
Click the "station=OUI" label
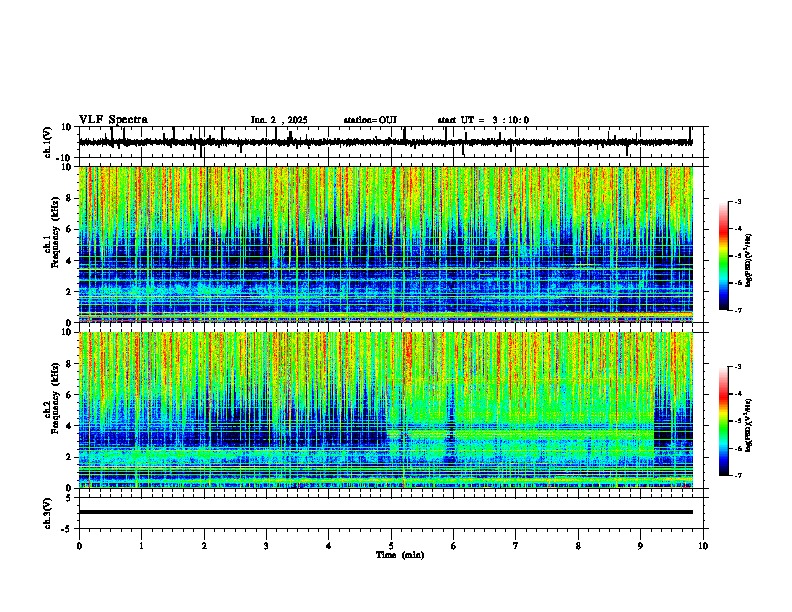tap(370, 120)
